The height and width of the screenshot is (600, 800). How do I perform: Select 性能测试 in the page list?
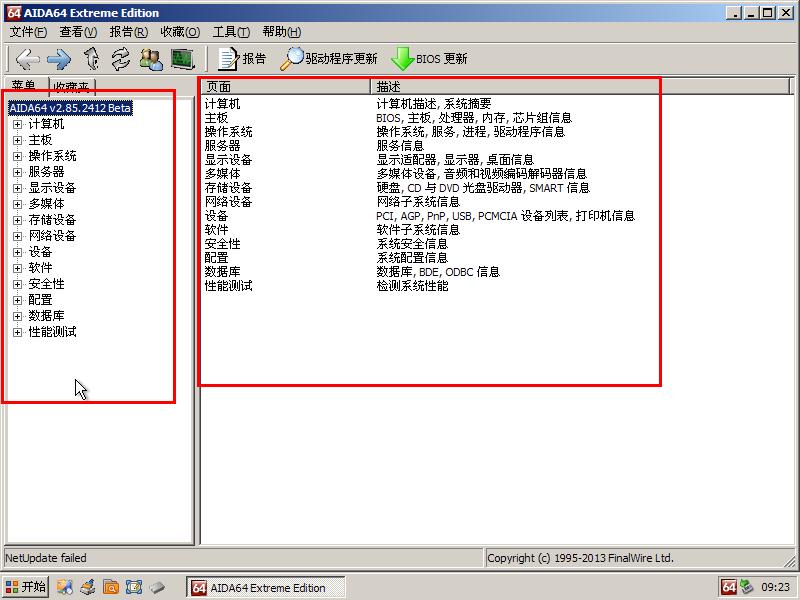pyautogui.click(x=229, y=286)
